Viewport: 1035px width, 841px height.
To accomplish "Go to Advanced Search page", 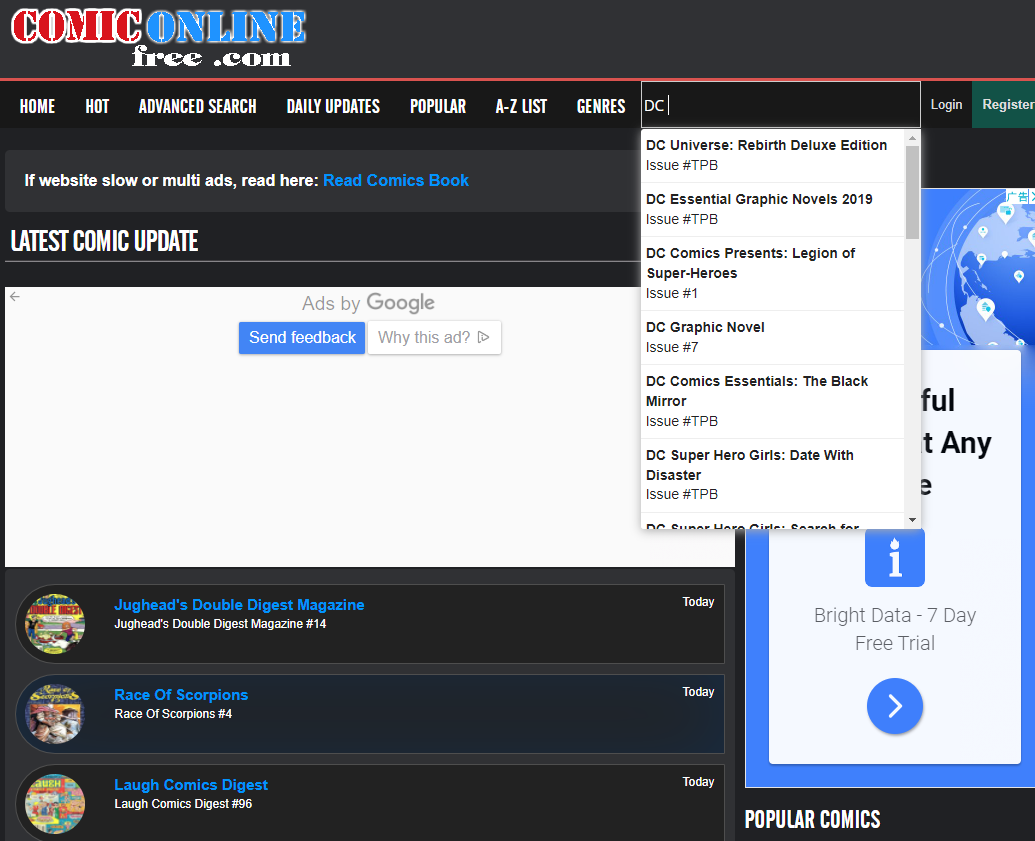I will [197, 106].
